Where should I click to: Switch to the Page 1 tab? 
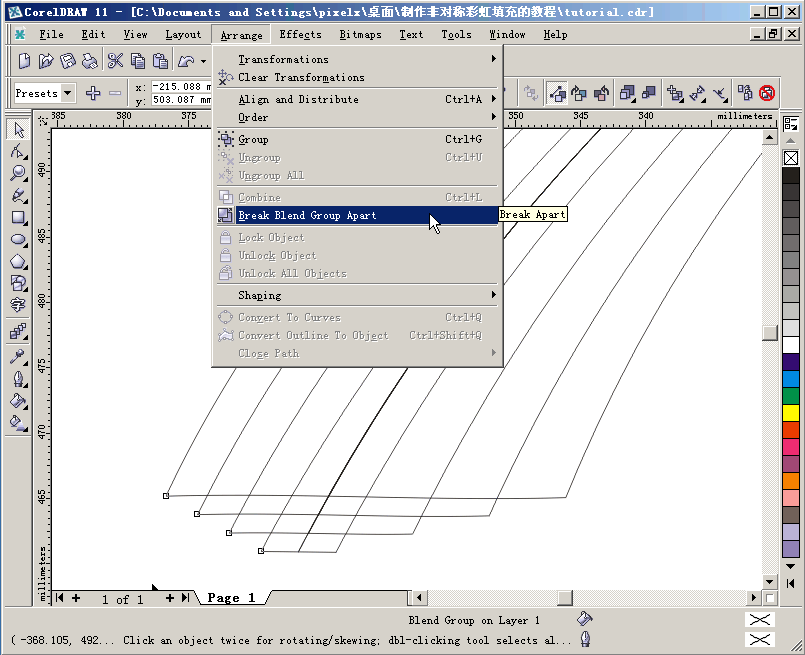coord(231,598)
